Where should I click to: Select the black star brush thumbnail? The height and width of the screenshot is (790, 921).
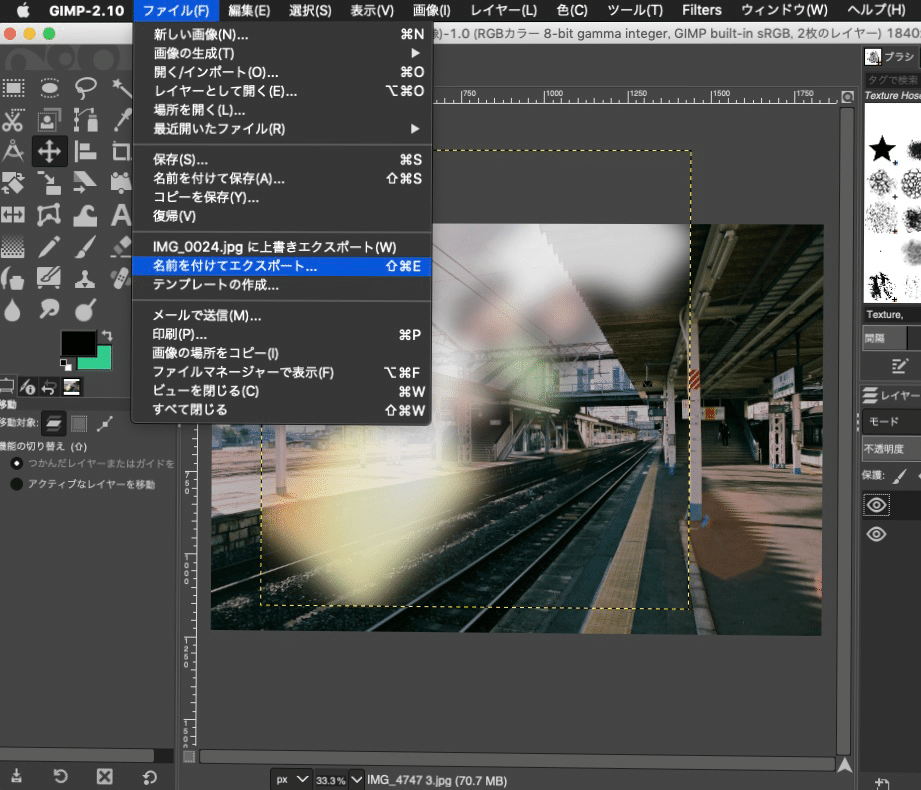click(x=882, y=149)
